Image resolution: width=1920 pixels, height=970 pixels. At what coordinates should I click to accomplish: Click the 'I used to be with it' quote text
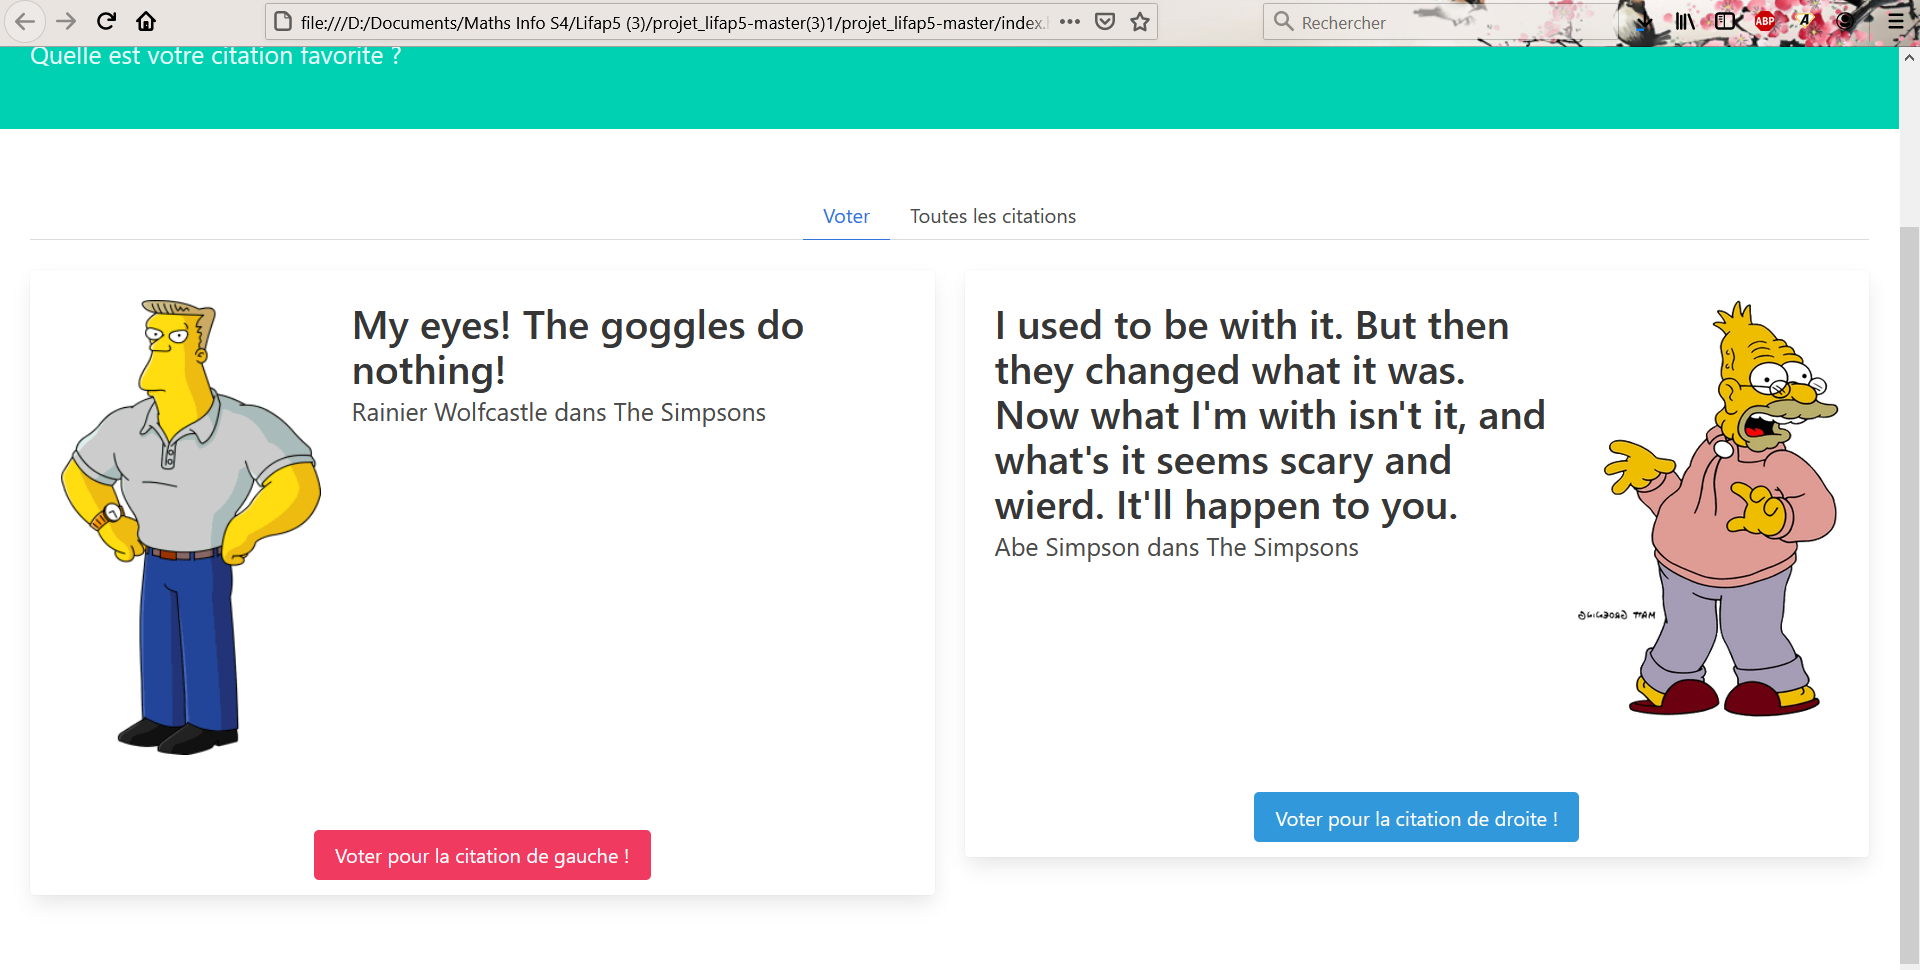tap(1270, 415)
